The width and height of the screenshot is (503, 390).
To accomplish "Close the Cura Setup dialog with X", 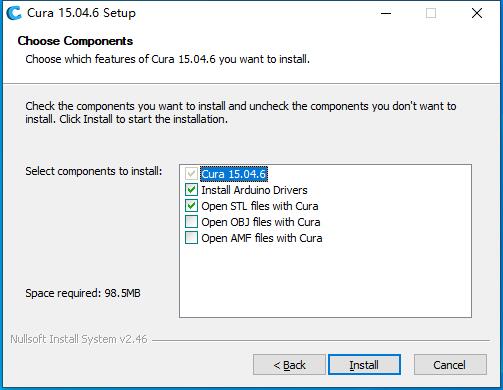I will click(x=477, y=13).
